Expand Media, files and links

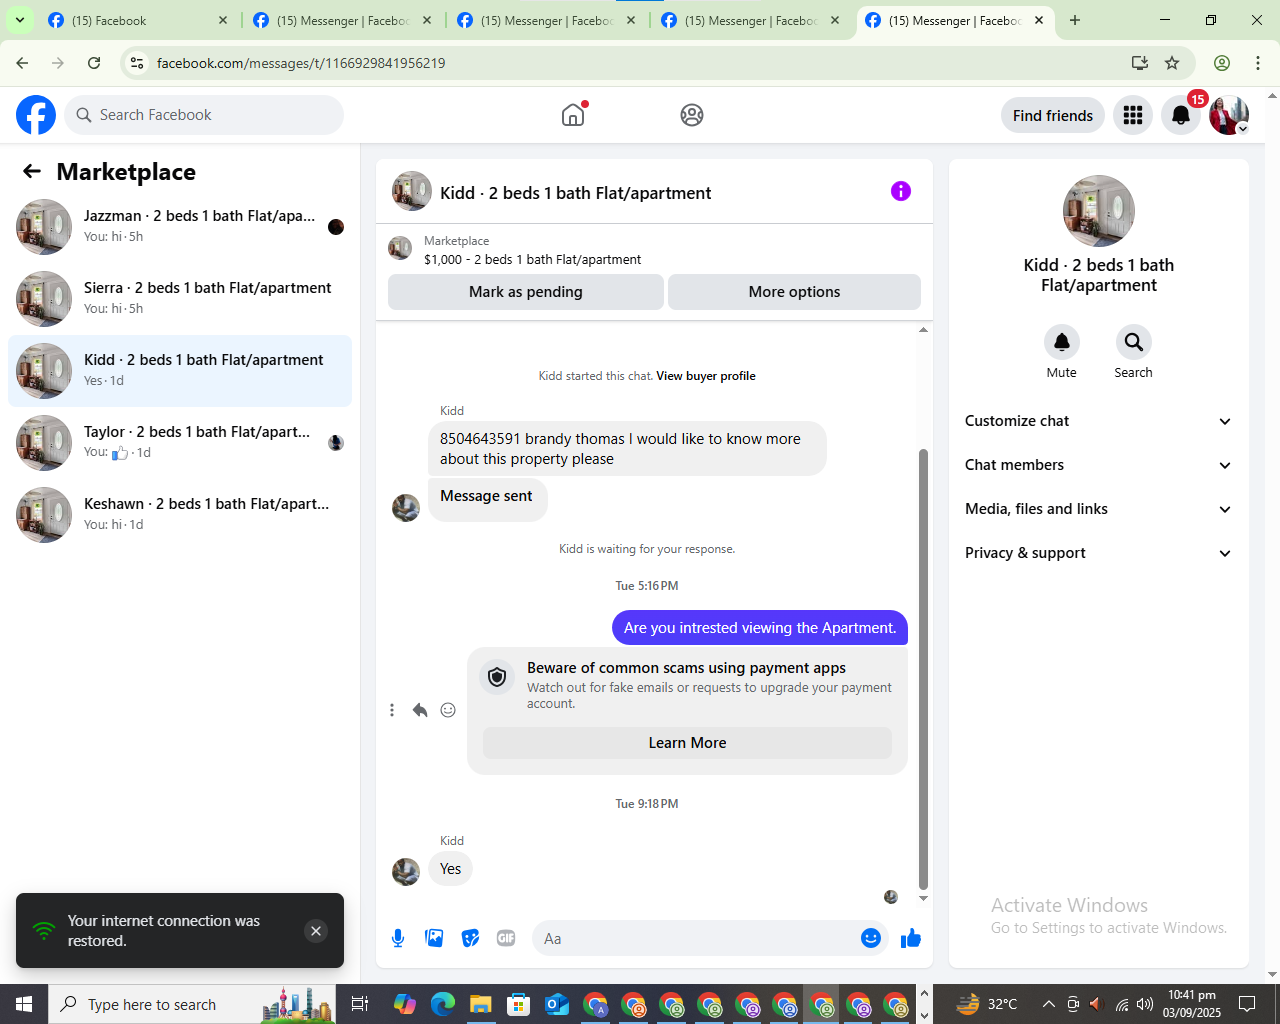1099,509
